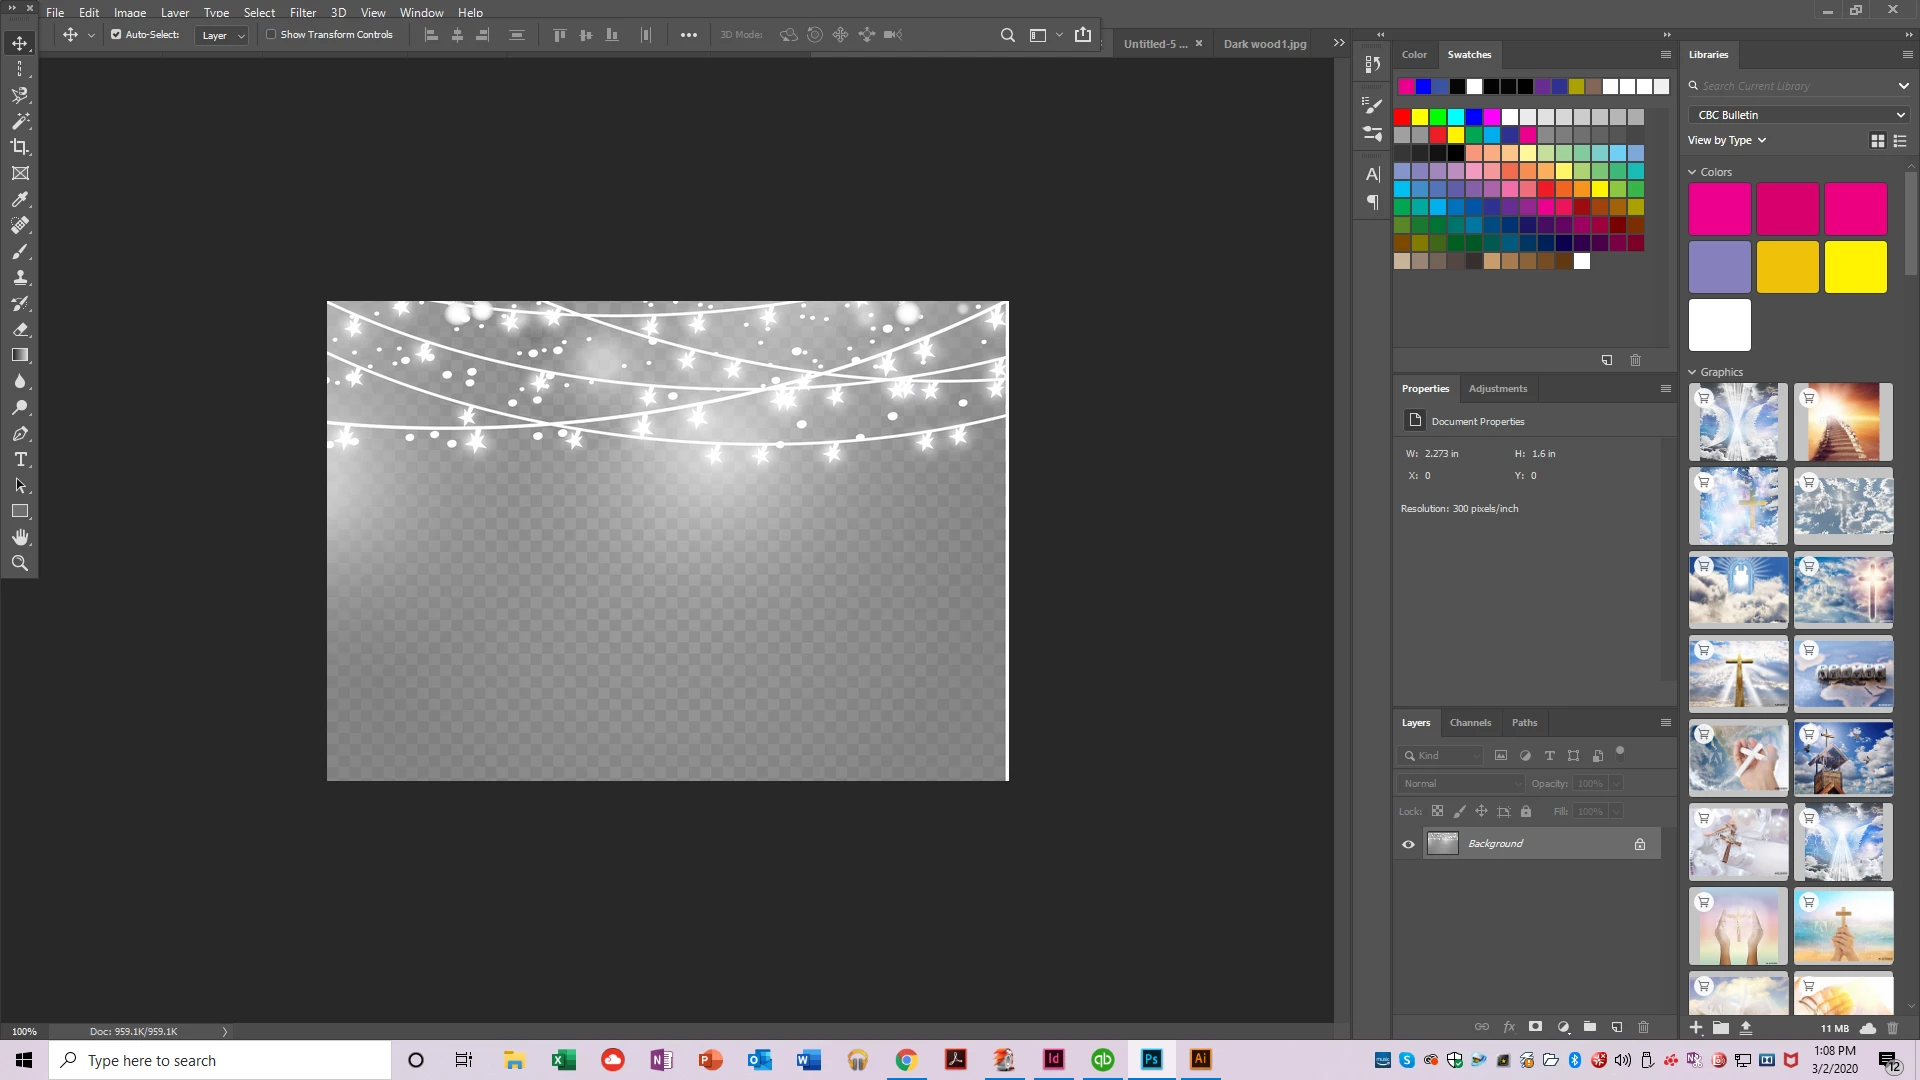Viewport: 1920px width, 1080px height.
Task: Enable Show Transform Controls checkbox
Action: [271, 35]
